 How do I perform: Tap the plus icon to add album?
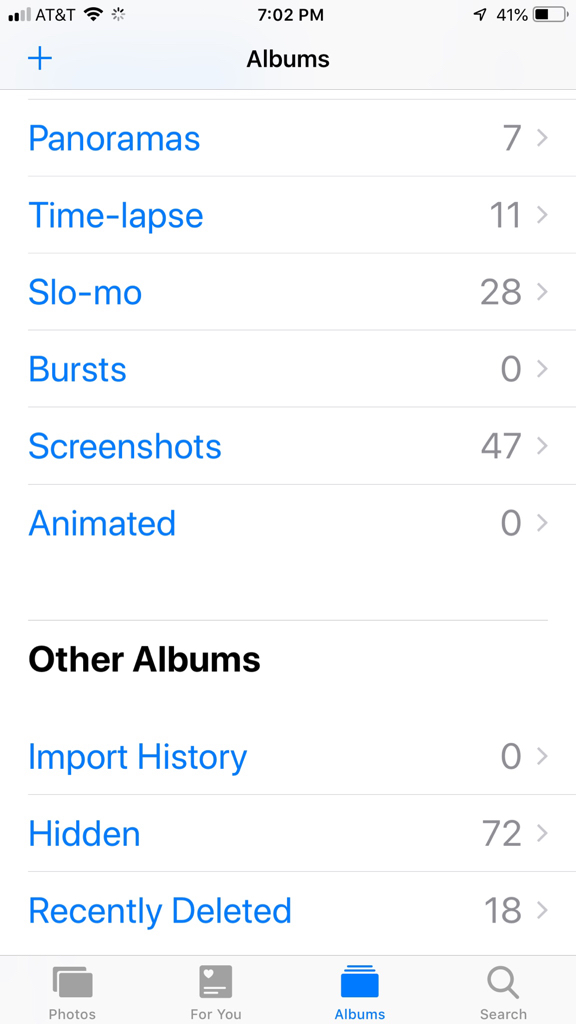tap(40, 59)
